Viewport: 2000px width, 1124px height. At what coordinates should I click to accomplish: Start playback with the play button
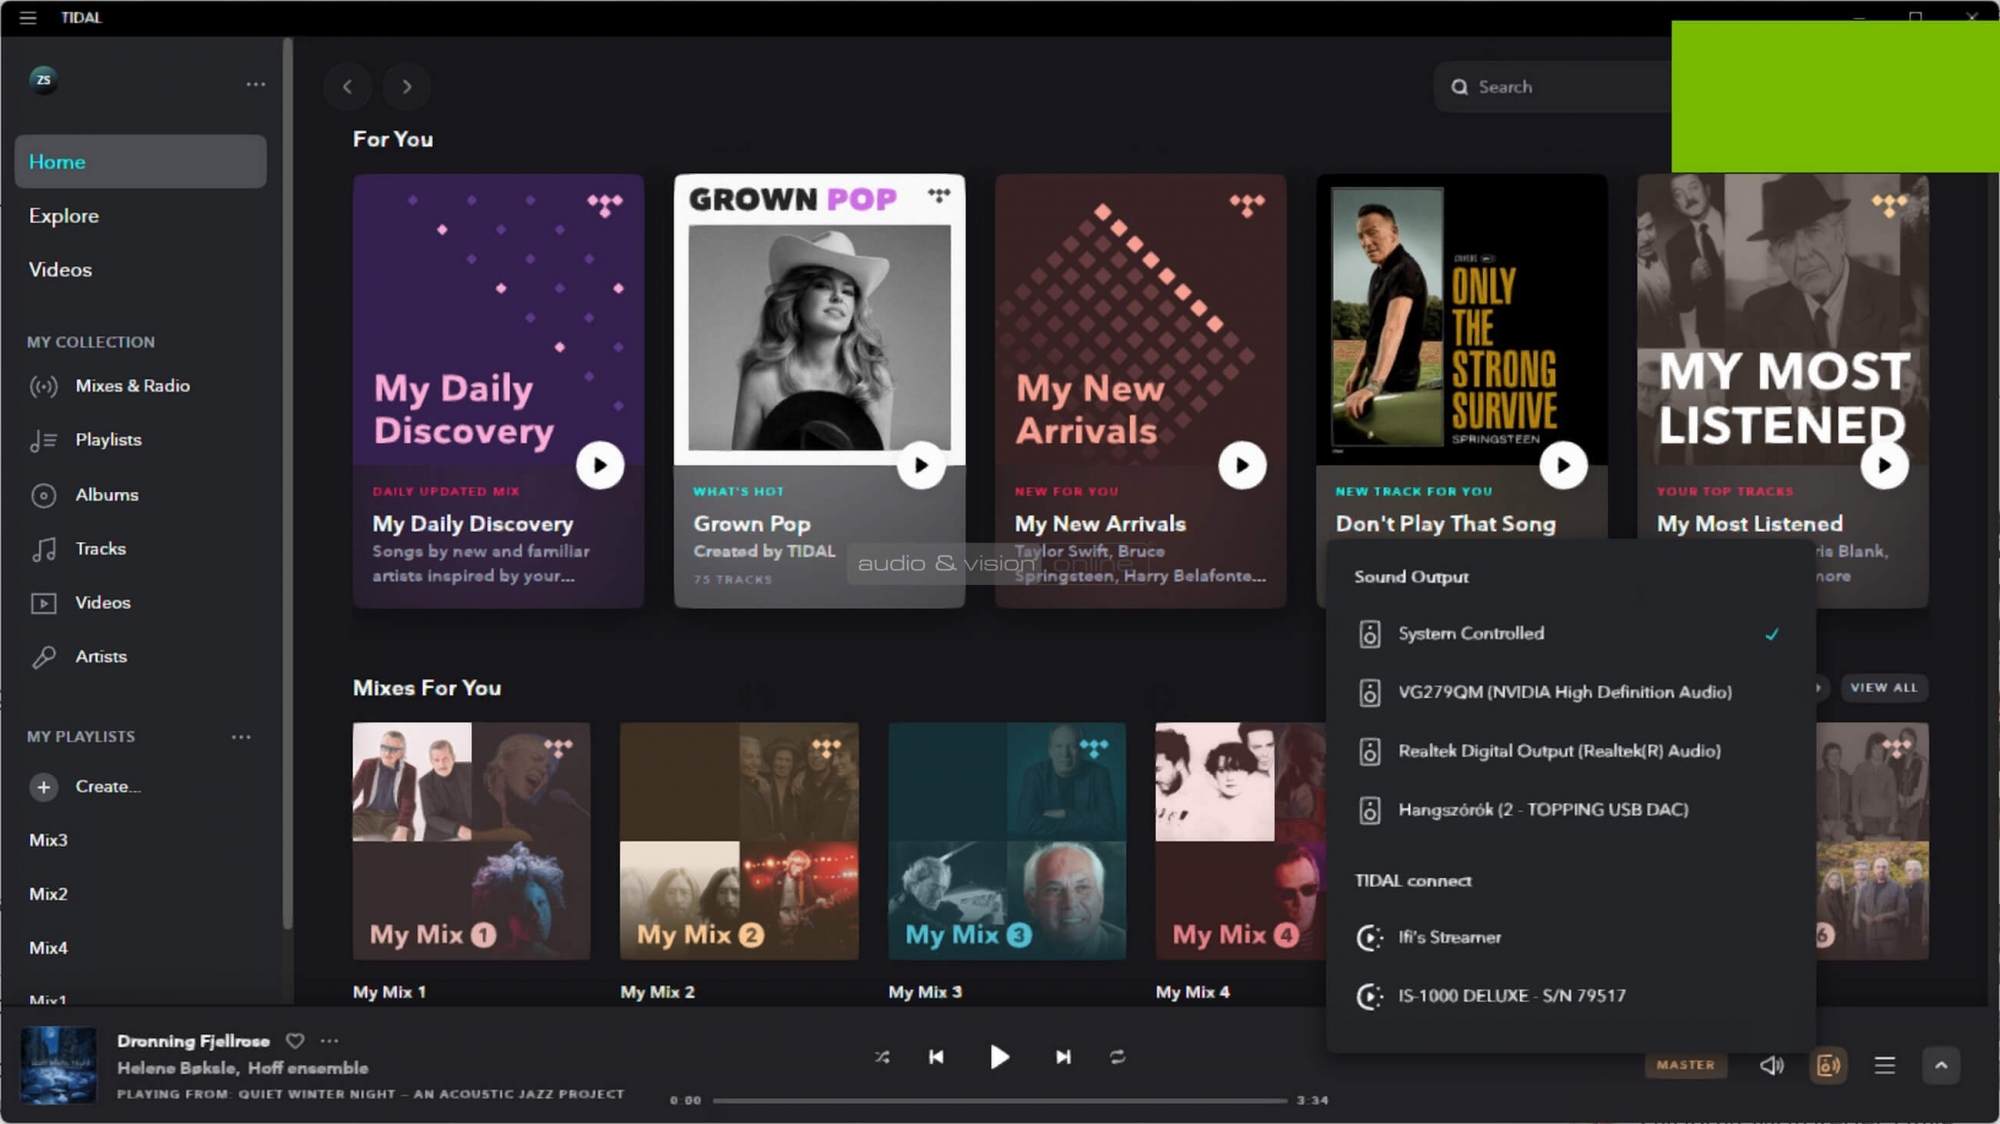coord(999,1057)
